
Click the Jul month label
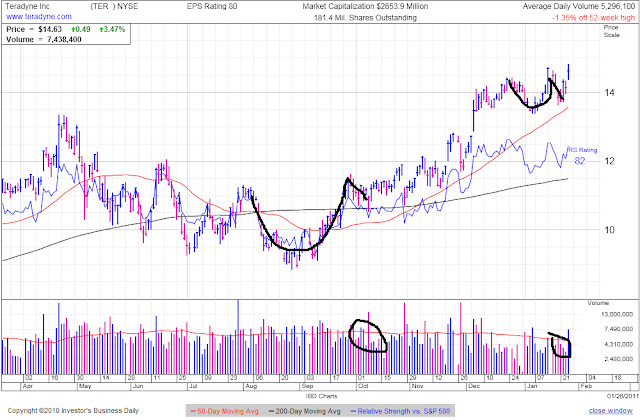pos(192,386)
